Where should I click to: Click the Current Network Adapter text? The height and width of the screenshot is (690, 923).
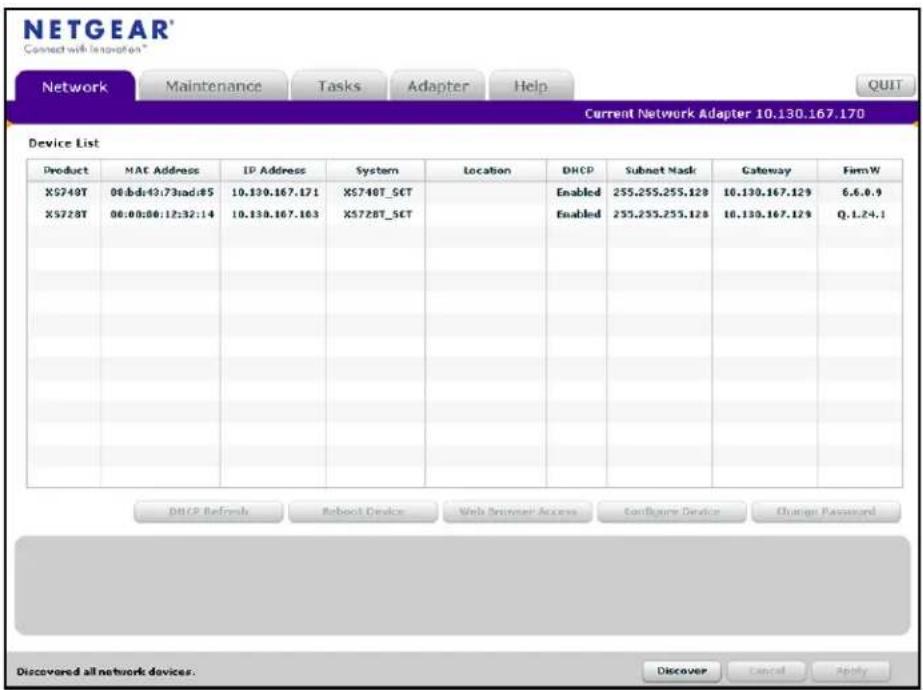[724, 114]
